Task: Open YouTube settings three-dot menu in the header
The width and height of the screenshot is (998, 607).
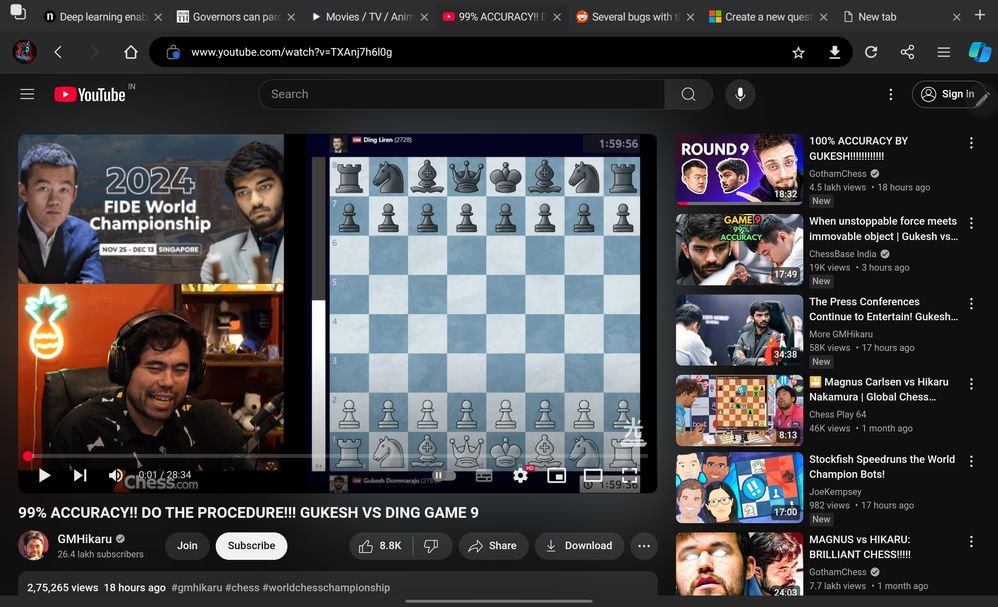Action: pos(890,94)
